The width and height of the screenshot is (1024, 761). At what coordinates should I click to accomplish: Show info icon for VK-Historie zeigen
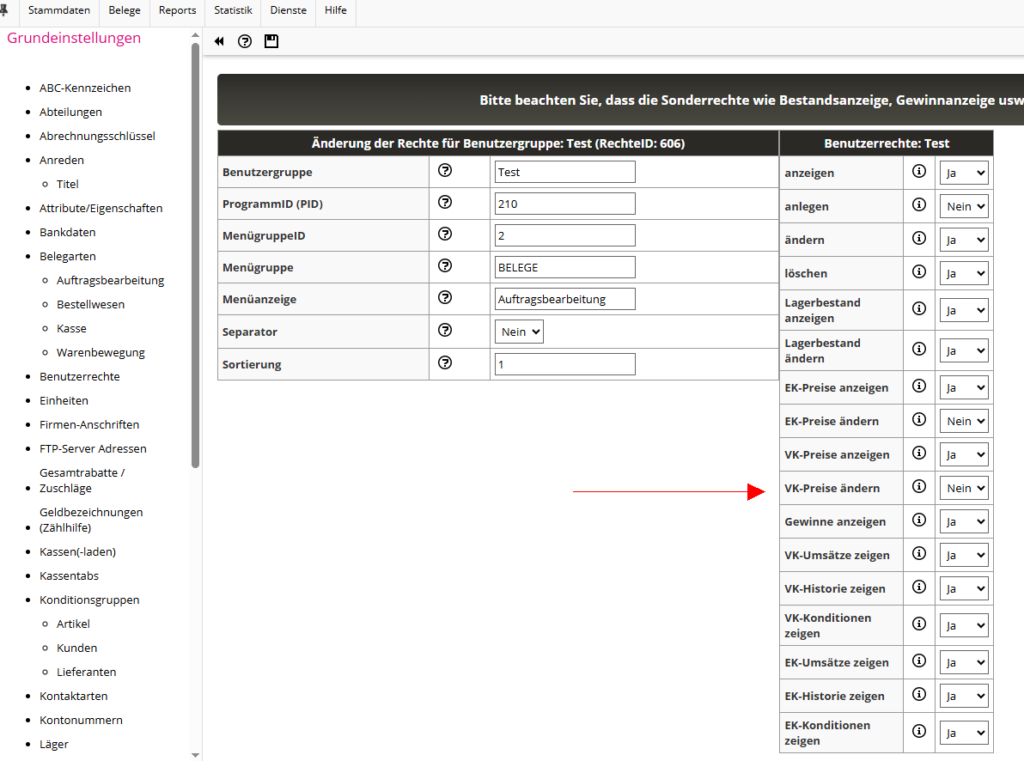pos(919,587)
